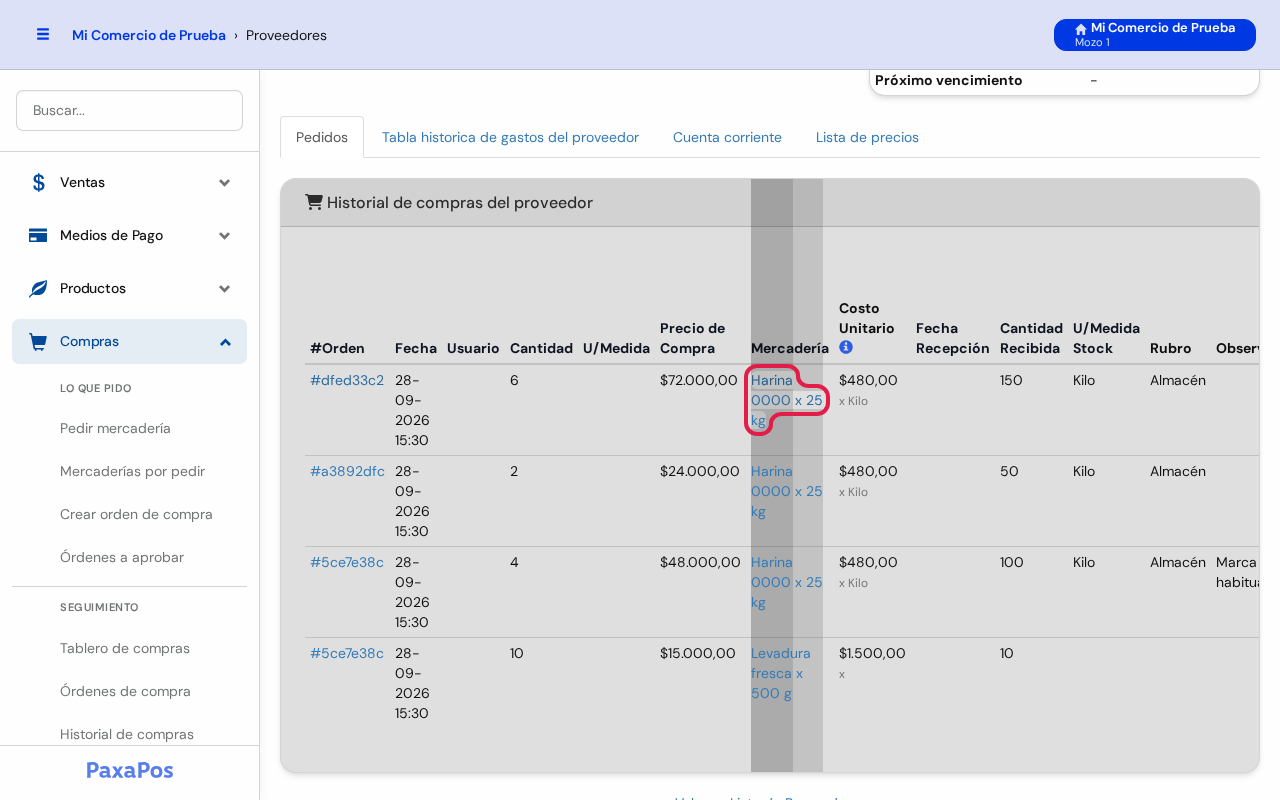Expand the Productos menu chevron
This screenshot has height=800, width=1280.
pos(225,288)
